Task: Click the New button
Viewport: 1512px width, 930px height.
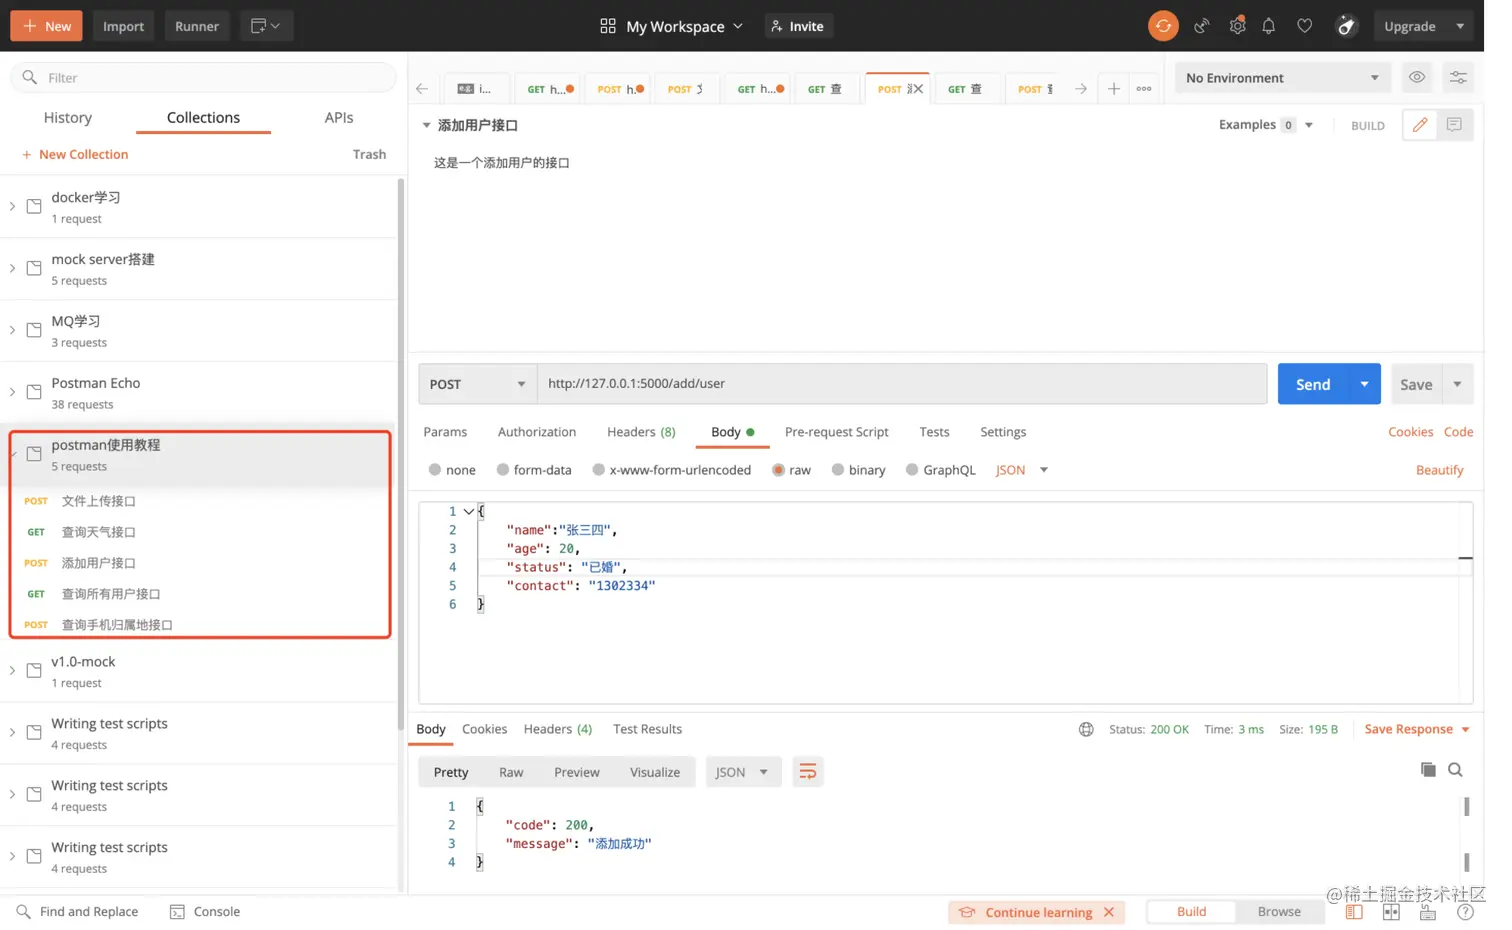Action: point(47,26)
